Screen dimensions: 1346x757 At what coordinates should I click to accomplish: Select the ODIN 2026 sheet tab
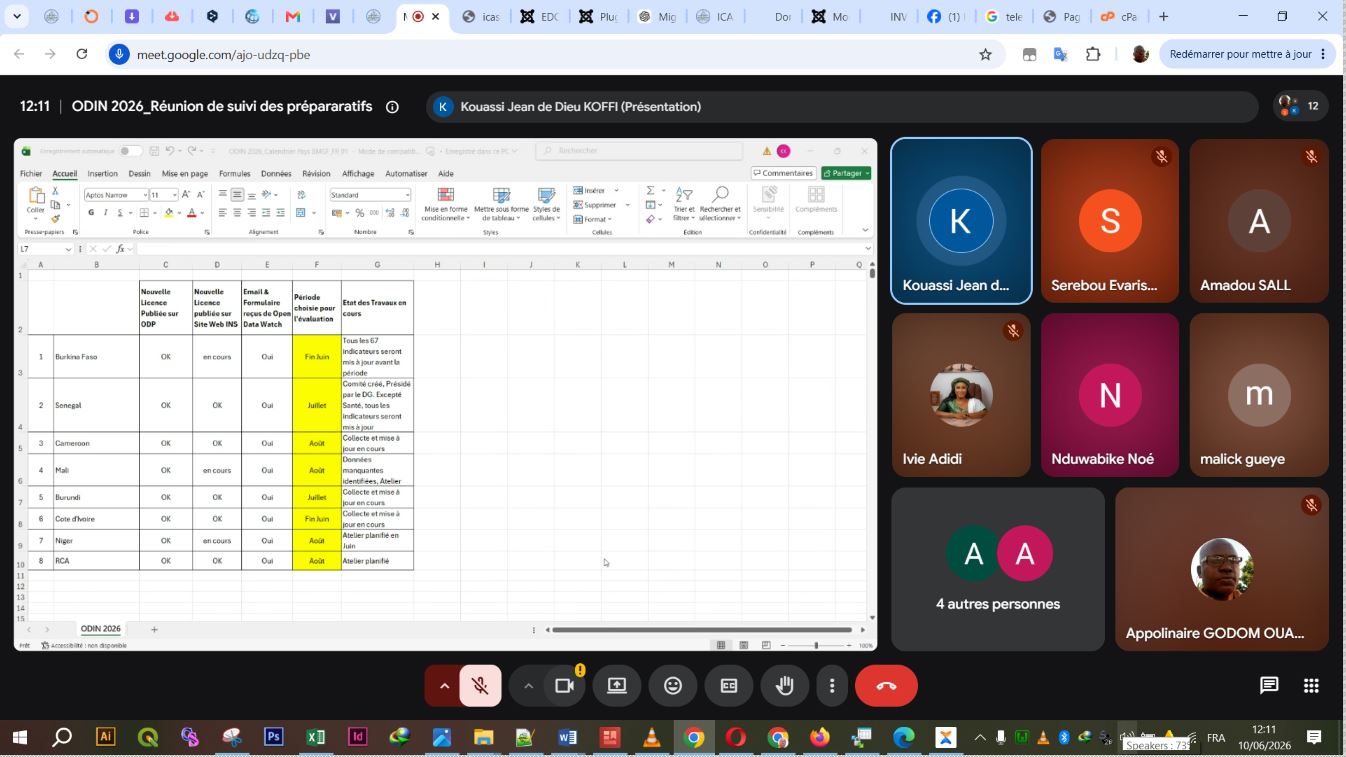[x=101, y=629]
